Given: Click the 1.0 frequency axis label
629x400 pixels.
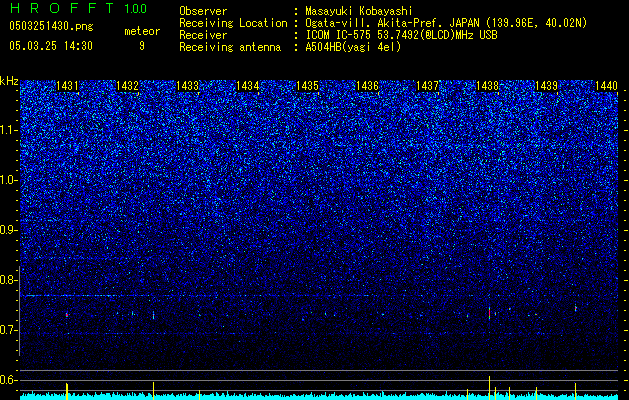Looking at the screenshot, I should click(8, 180).
